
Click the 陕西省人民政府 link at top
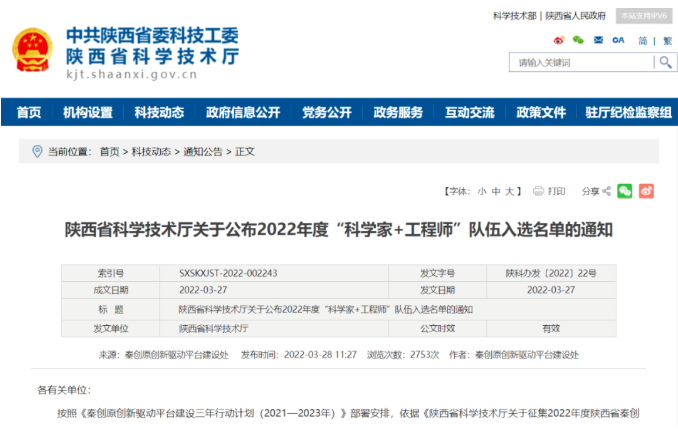coord(575,16)
